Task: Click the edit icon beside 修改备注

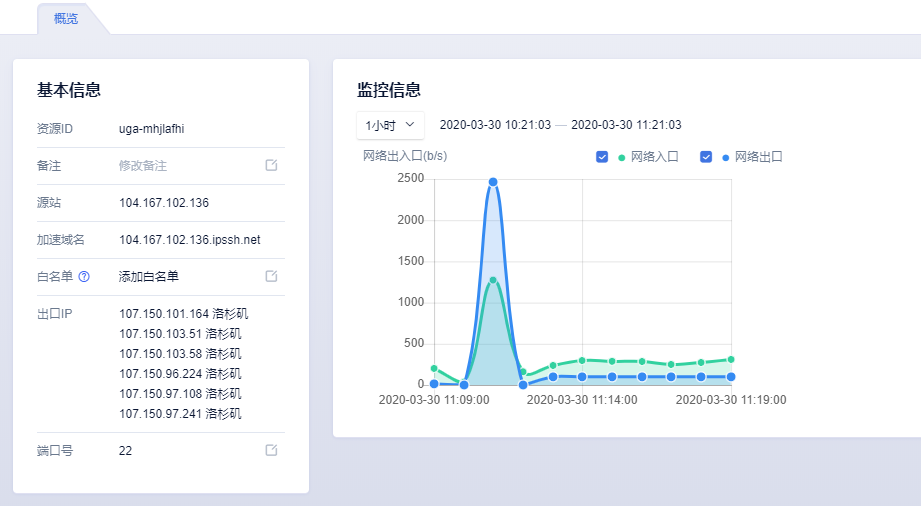Action: click(x=271, y=165)
